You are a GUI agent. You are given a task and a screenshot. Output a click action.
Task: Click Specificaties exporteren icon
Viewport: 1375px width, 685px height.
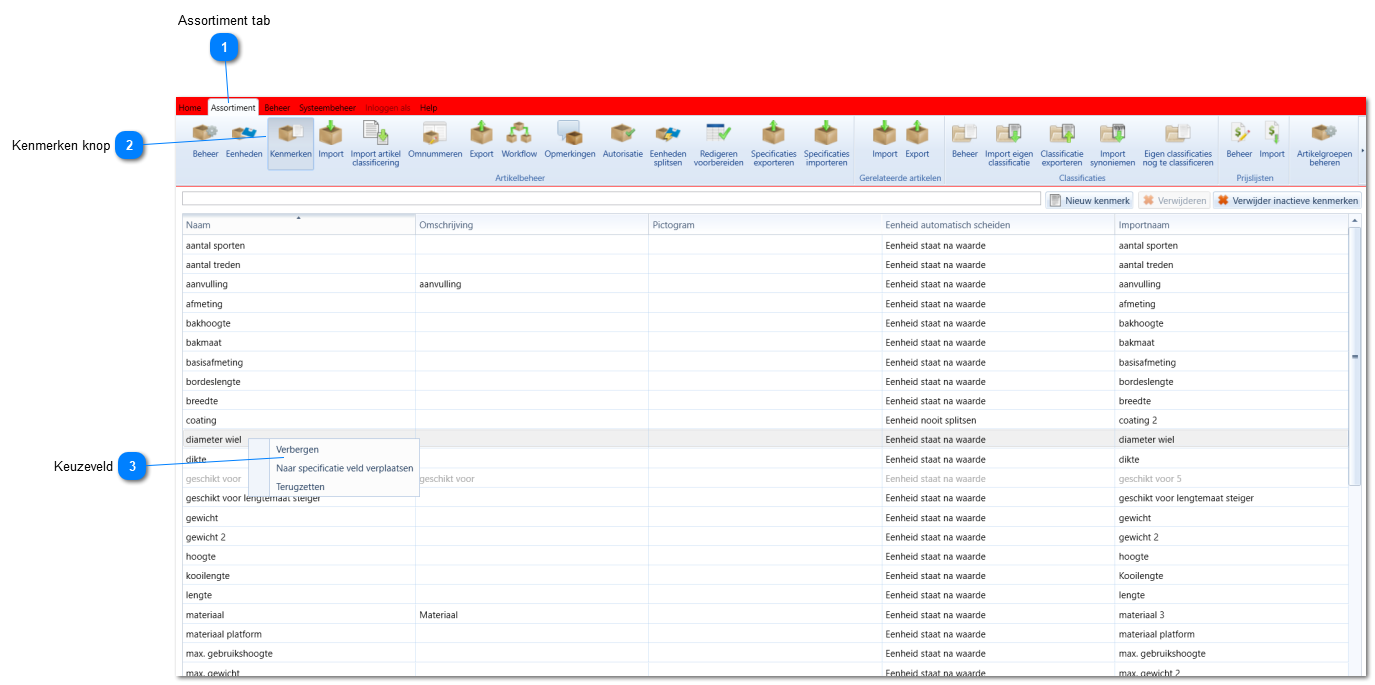(774, 144)
